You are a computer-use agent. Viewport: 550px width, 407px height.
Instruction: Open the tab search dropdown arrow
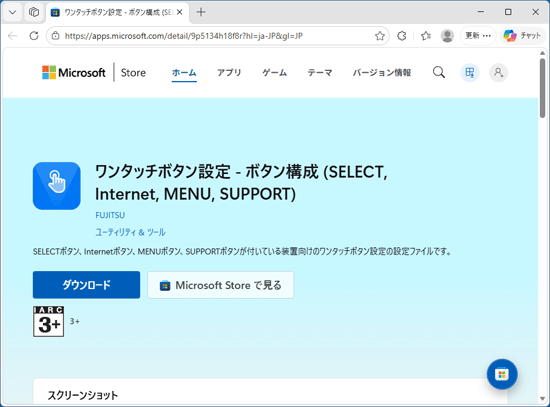pos(13,12)
